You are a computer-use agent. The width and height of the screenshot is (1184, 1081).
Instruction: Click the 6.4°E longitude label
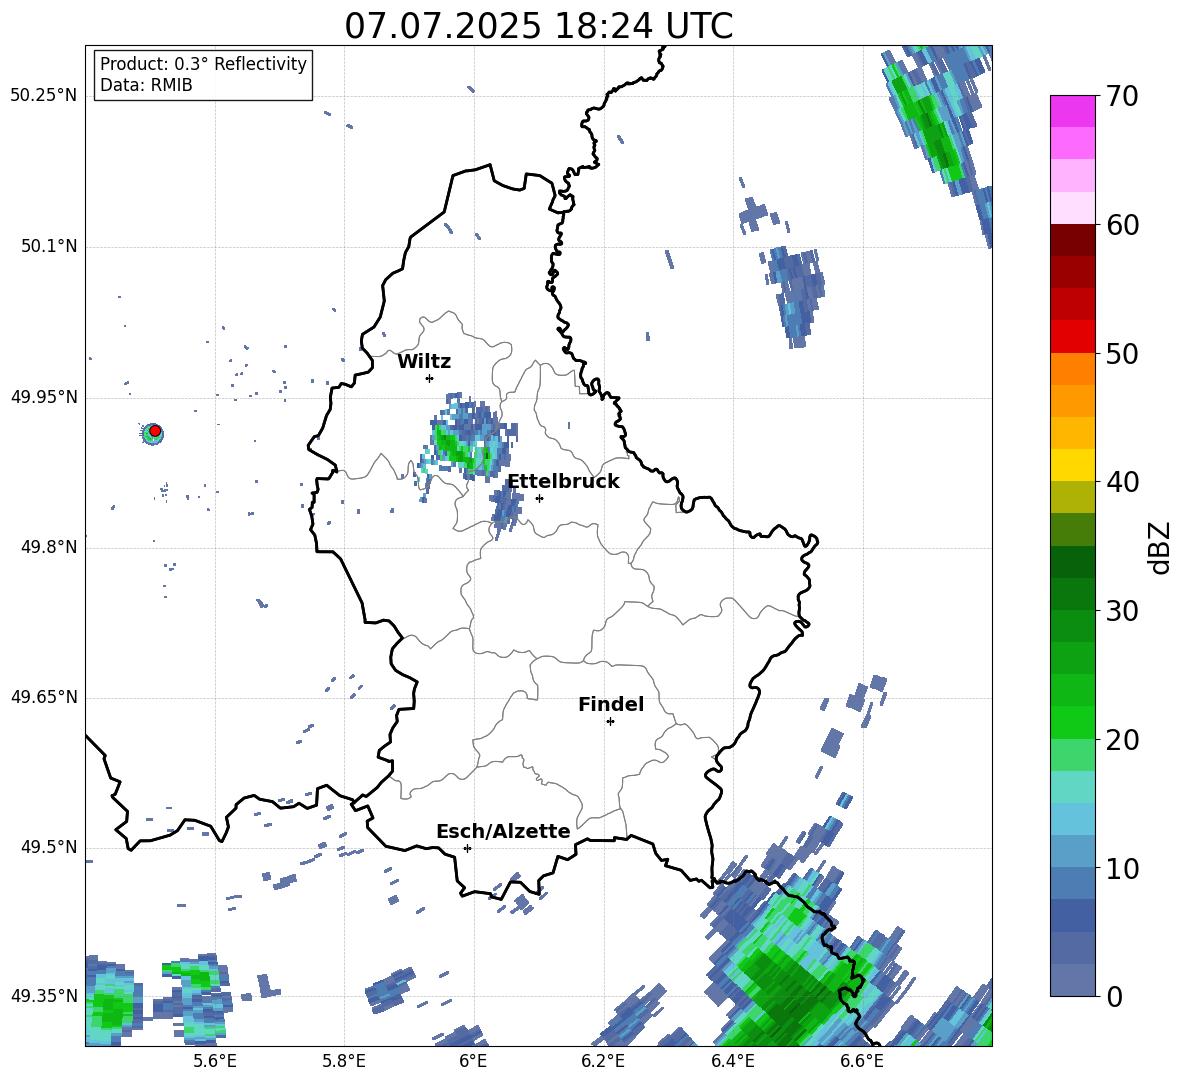pos(732,1061)
